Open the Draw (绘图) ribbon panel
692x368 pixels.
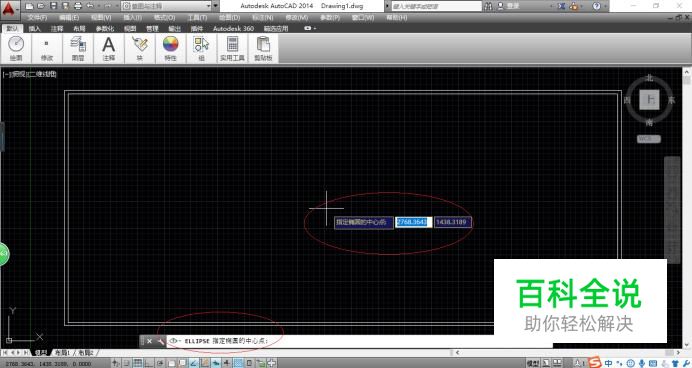(x=16, y=49)
